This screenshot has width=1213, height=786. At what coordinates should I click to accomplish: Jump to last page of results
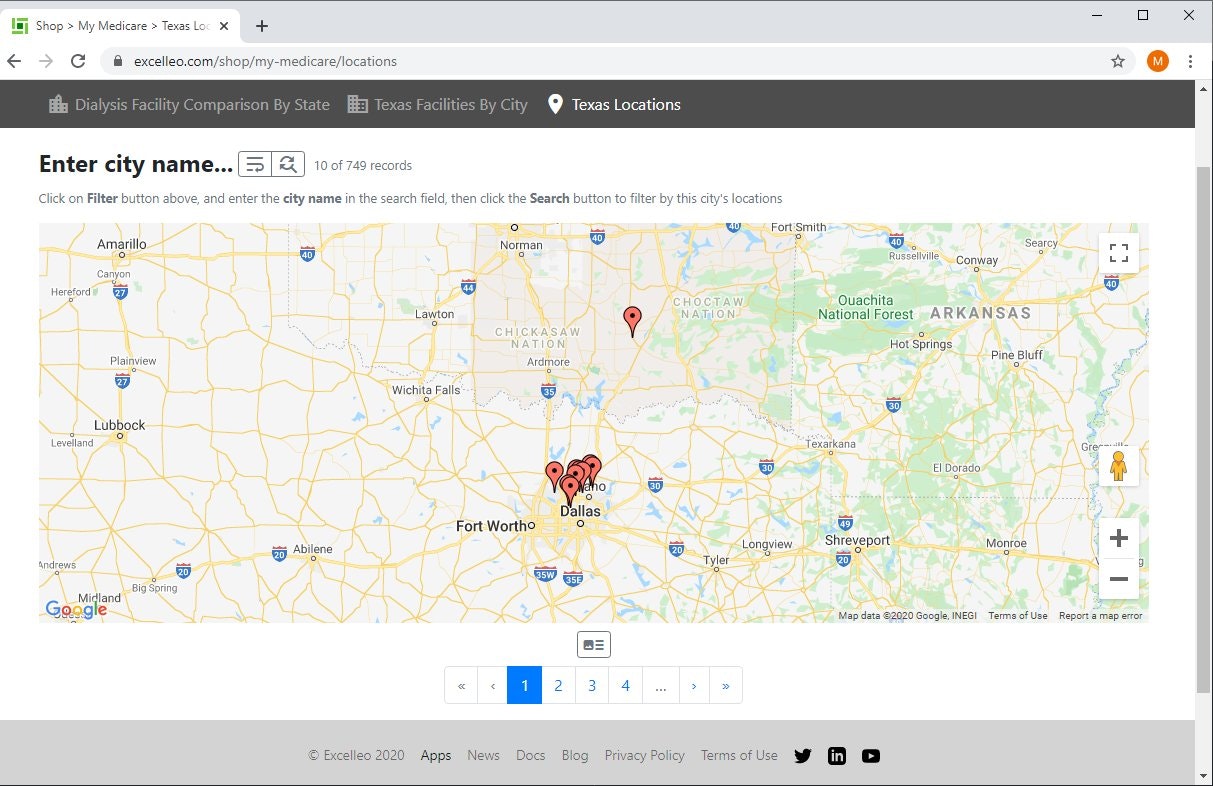(x=726, y=685)
